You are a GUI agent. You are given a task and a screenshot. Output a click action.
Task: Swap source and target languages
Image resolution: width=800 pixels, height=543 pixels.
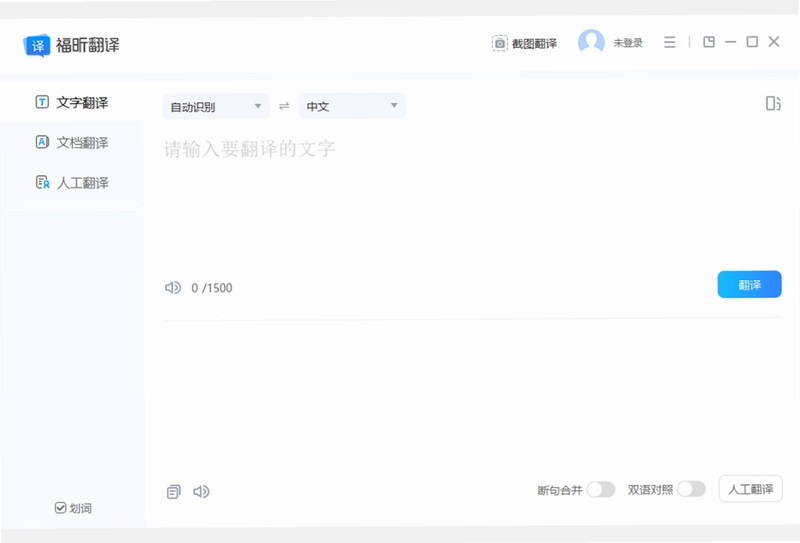pyautogui.click(x=284, y=106)
